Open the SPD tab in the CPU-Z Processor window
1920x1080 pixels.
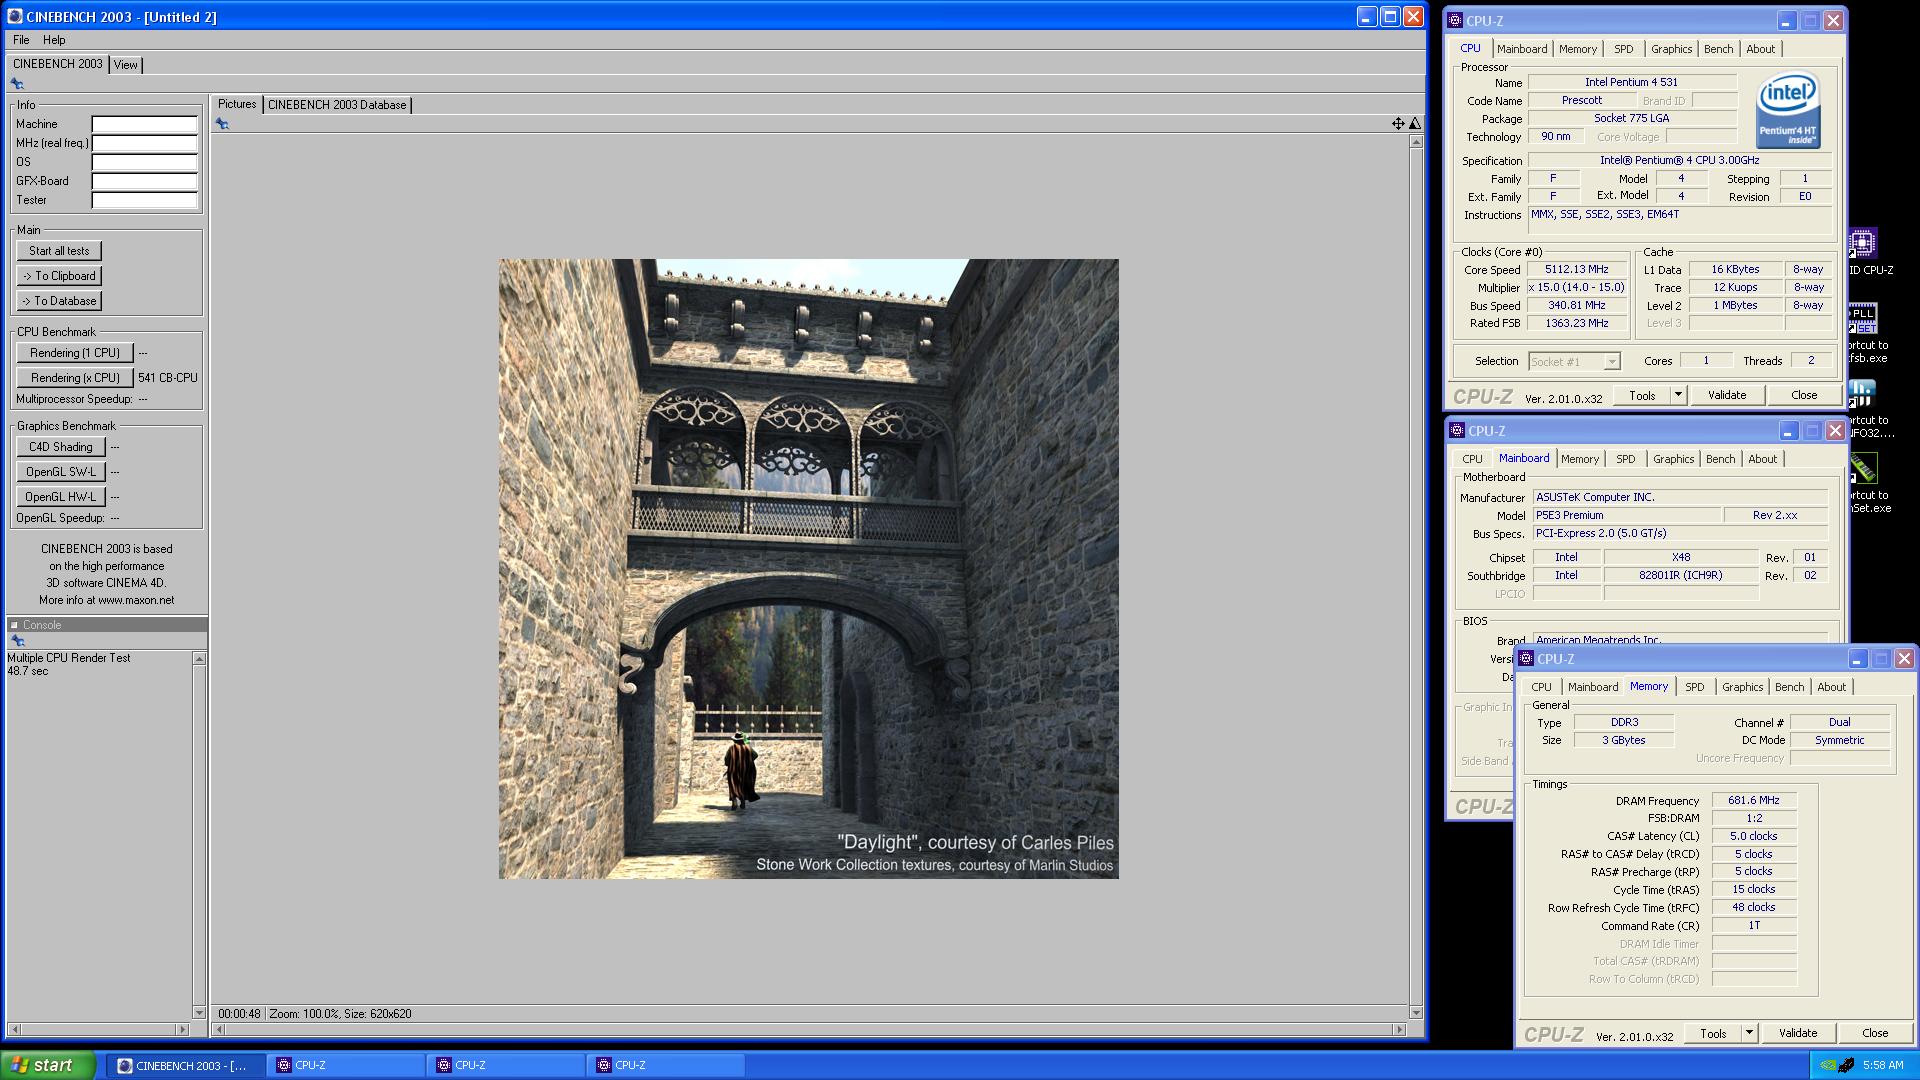point(1623,49)
